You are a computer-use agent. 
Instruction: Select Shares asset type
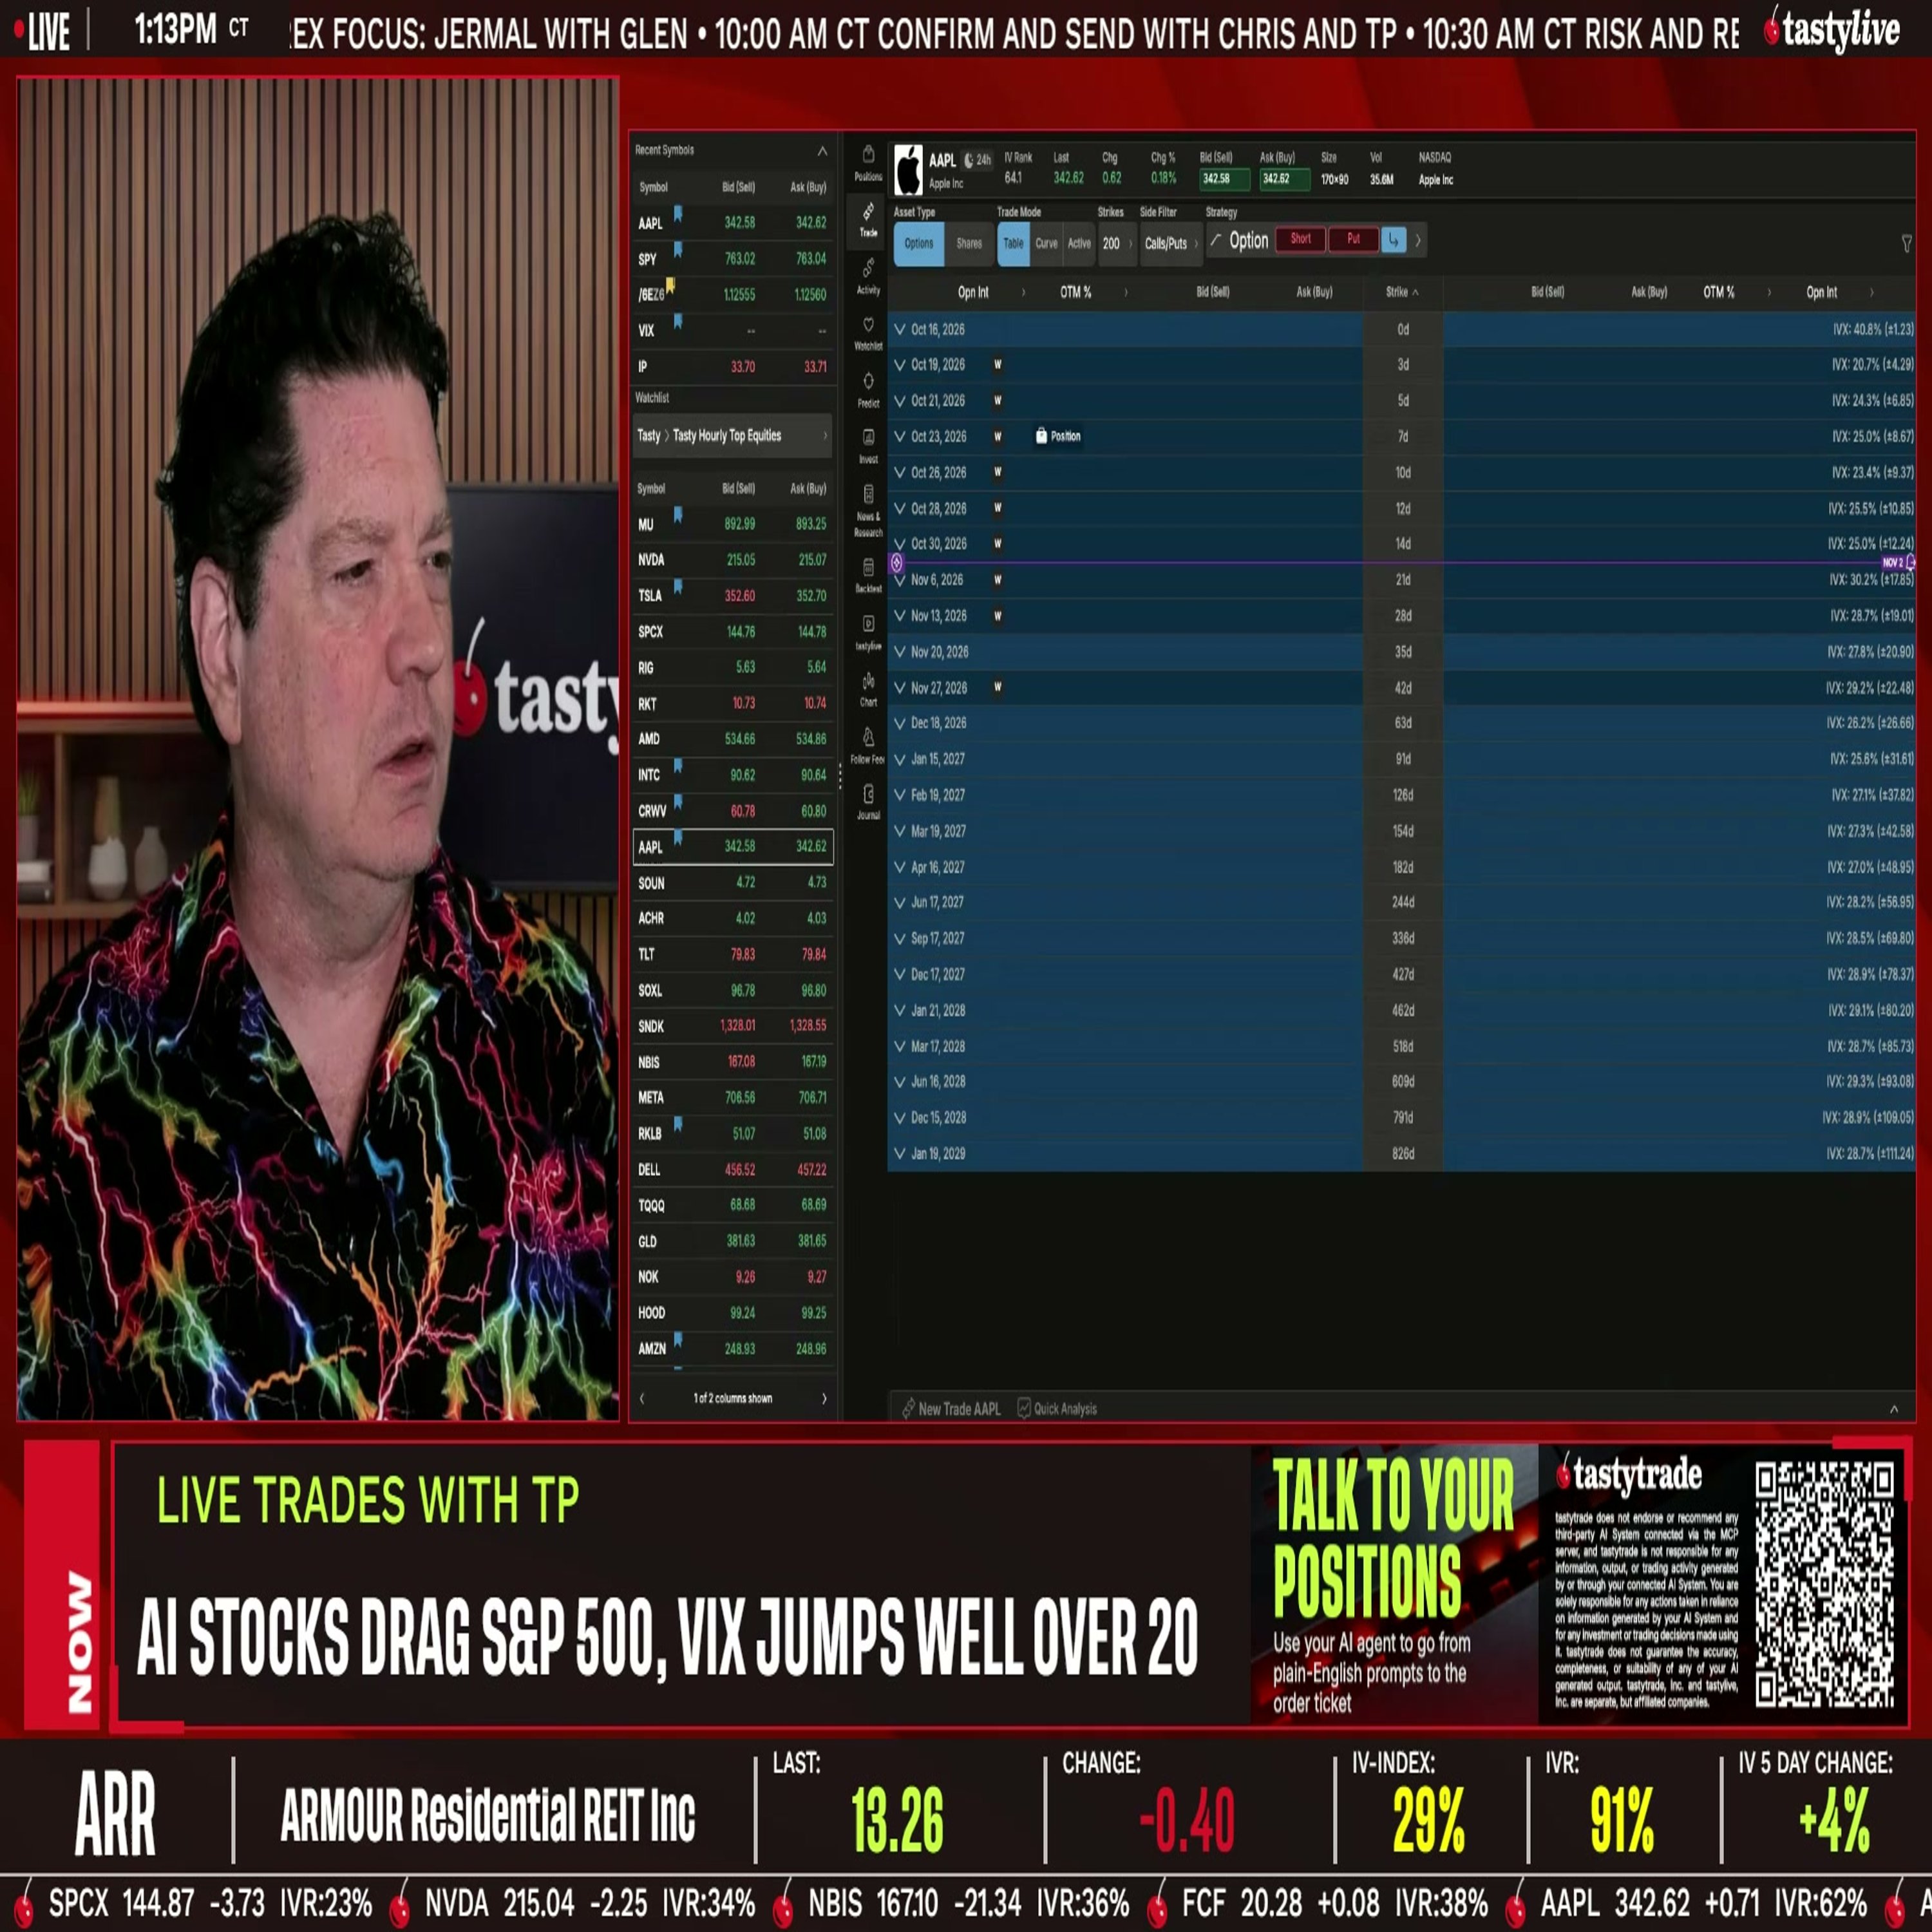[968, 243]
